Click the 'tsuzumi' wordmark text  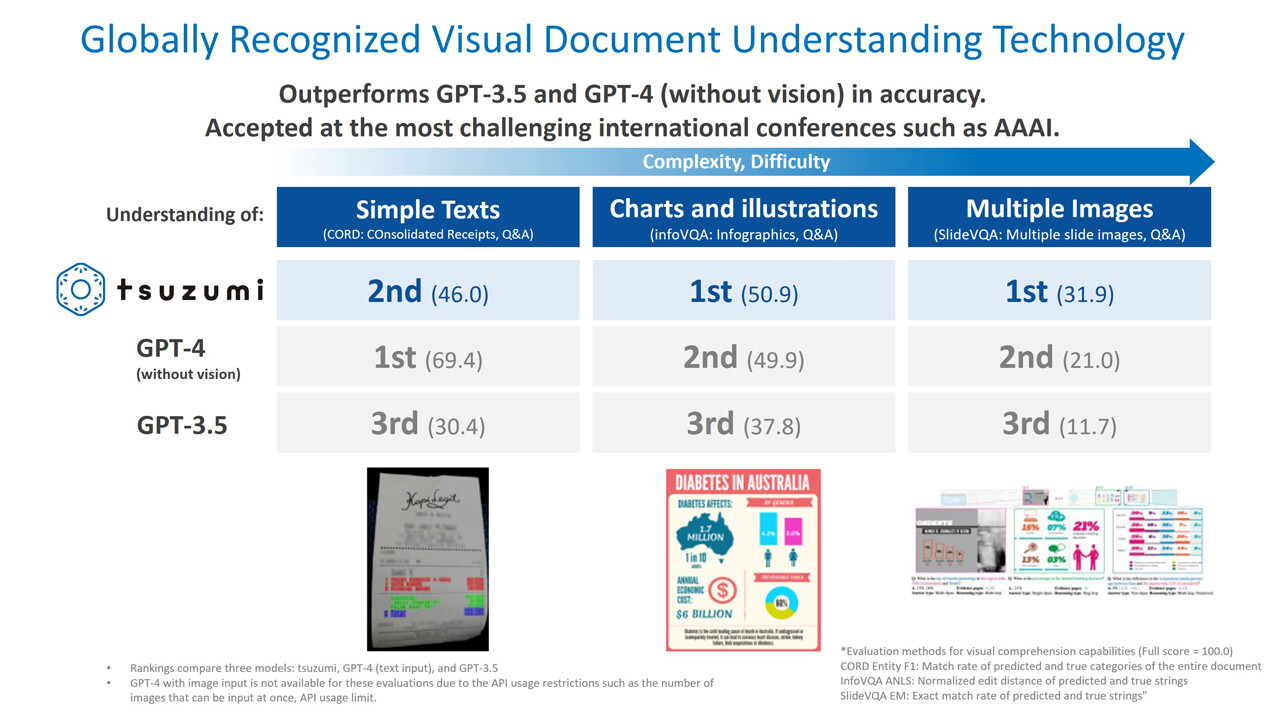[x=190, y=290]
